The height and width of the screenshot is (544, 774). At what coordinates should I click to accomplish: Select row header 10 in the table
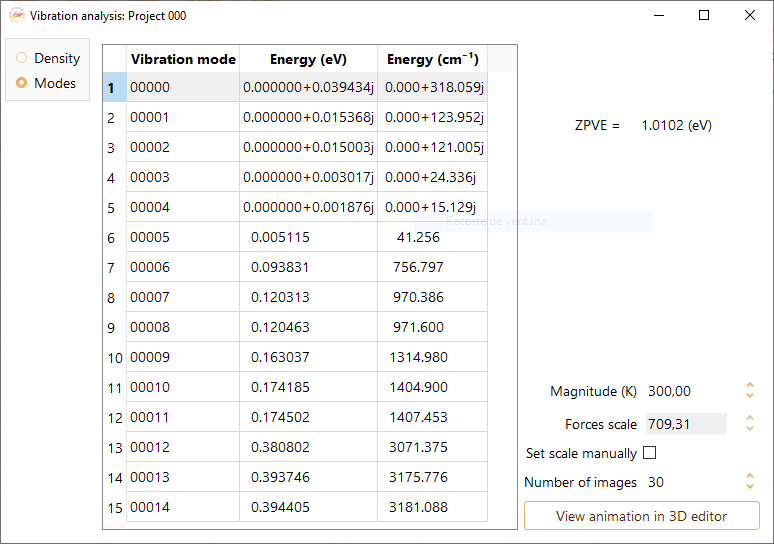pos(115,357)
